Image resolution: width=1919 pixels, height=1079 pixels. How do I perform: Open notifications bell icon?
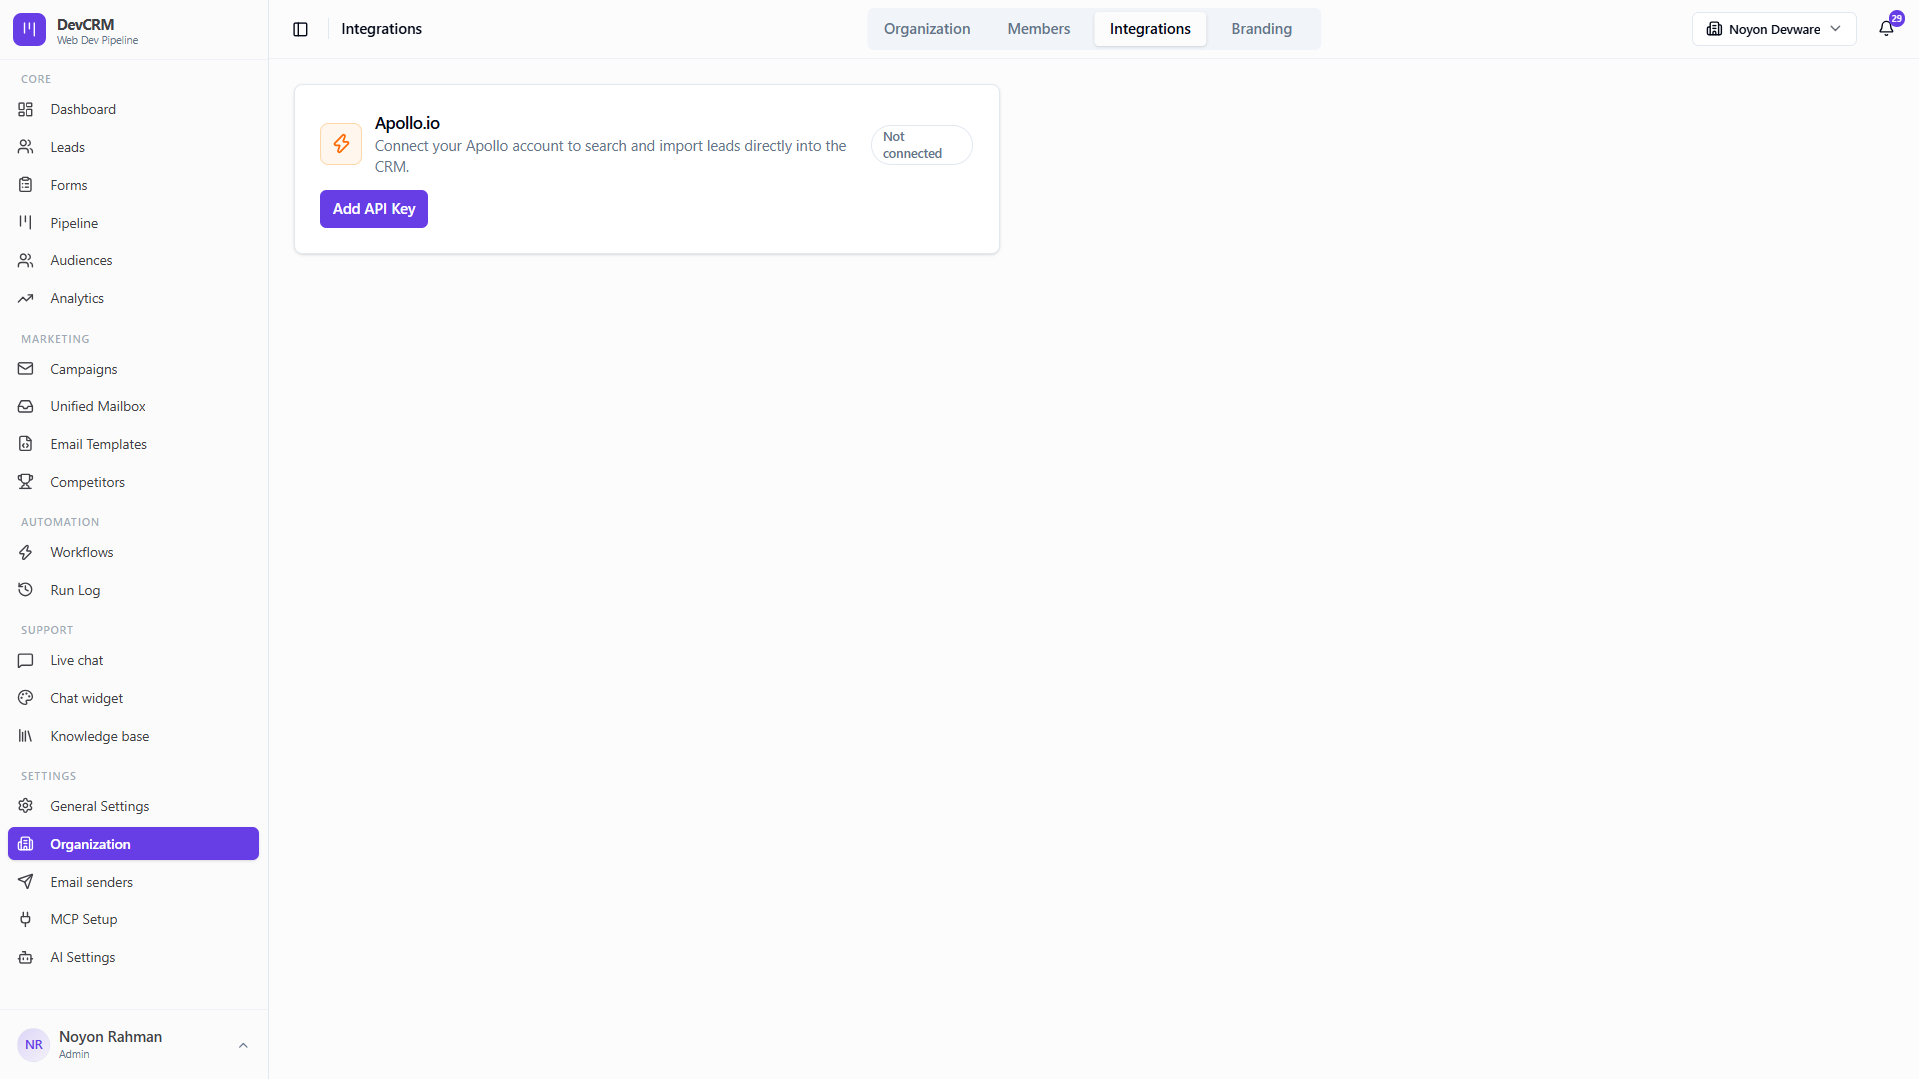pos(1886,29)
